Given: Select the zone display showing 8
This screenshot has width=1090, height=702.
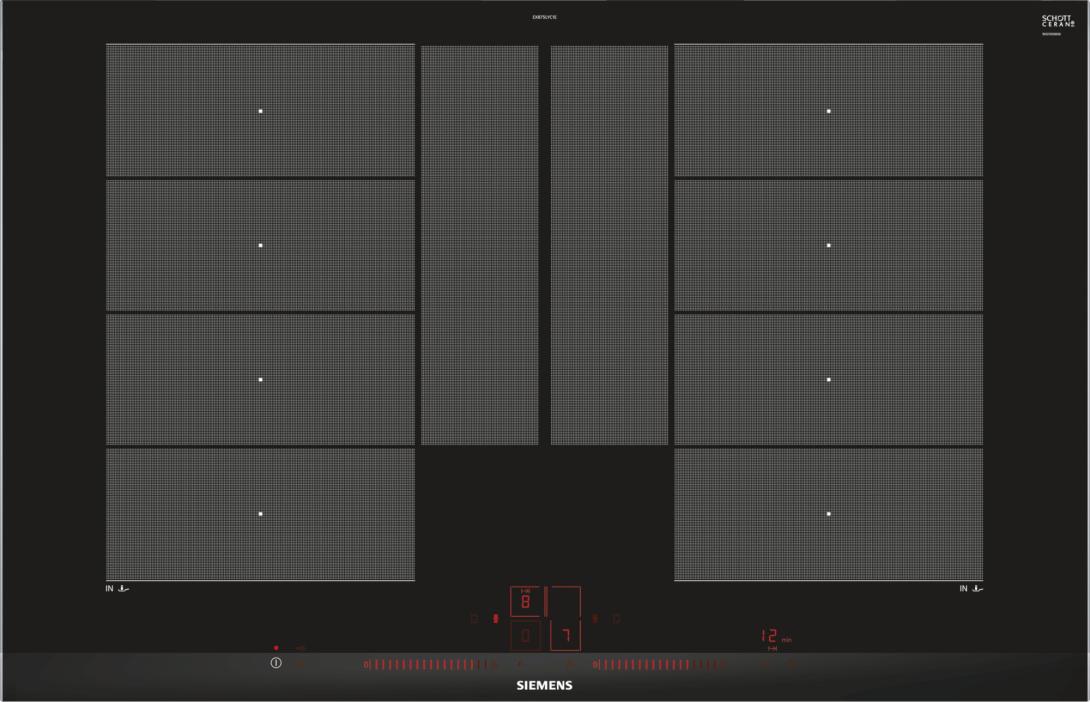Looking at the screenshot, I should [526, 602].
